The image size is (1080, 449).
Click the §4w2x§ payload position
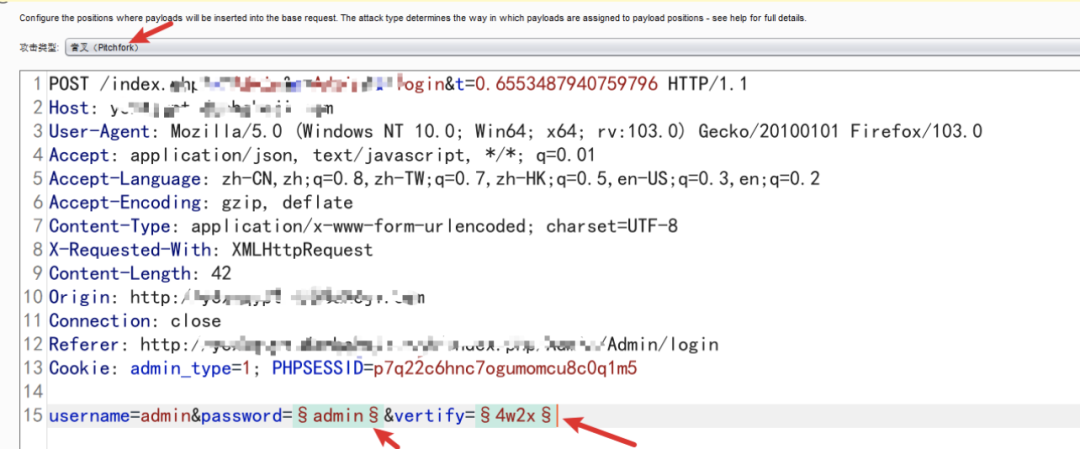(x=515, y=416)
